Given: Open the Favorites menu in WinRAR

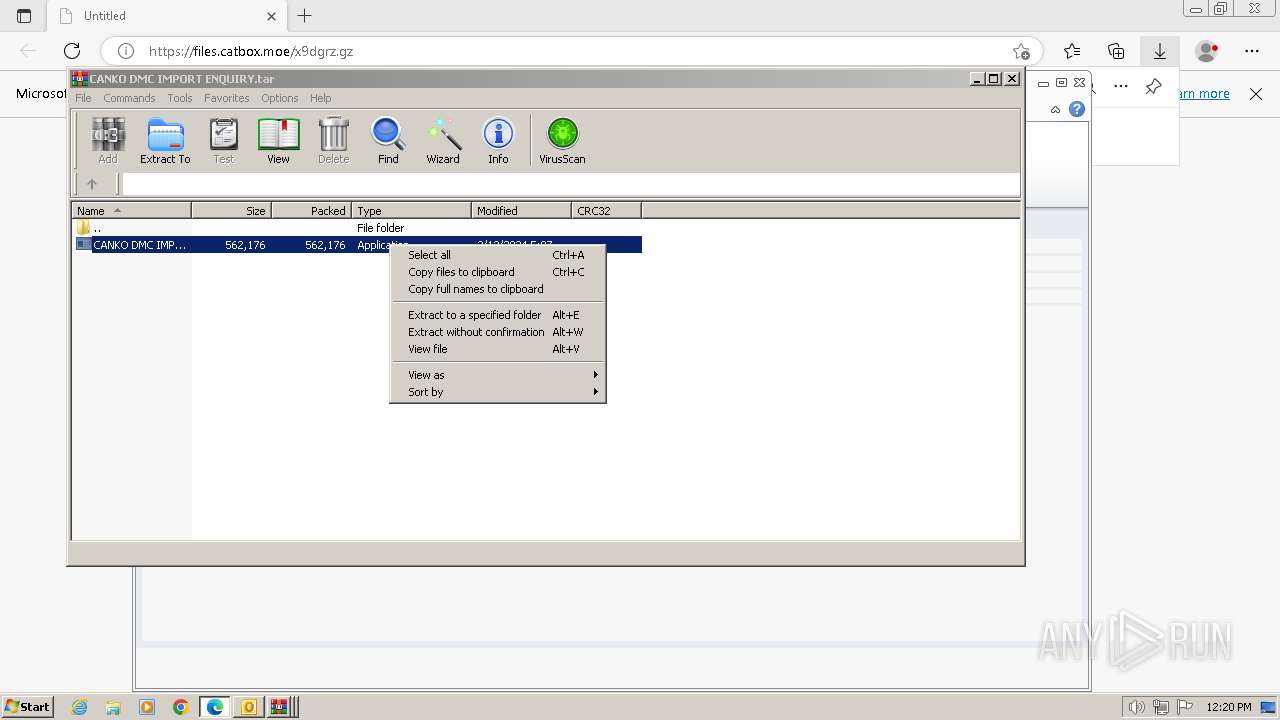Looking at the screenshot, I should (x=227, y=98).
